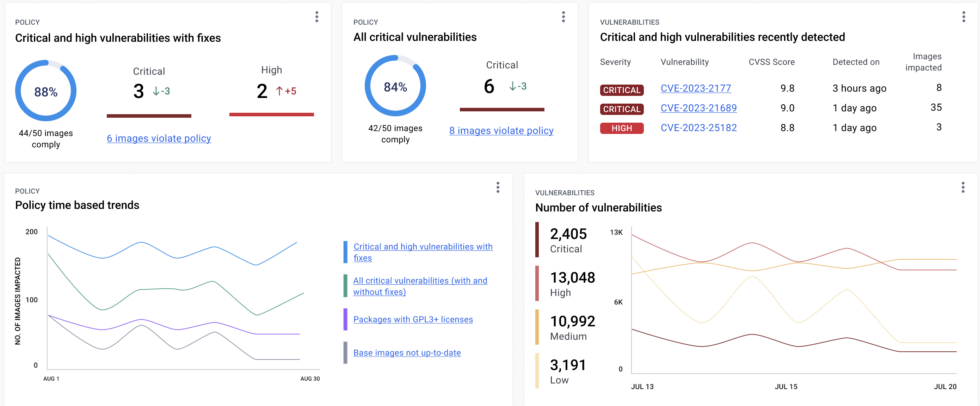Click the 84% compliance donut chart
Screen dimensions: 980x406
393,86
